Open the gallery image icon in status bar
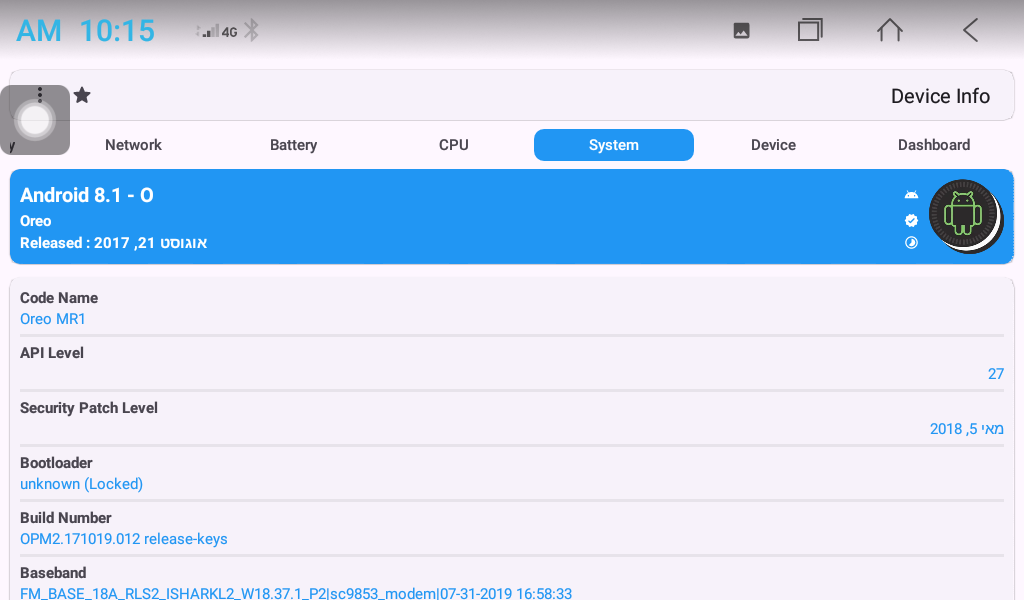The width and height of the screenshot is (1024, 600). (x=741, y=31)
